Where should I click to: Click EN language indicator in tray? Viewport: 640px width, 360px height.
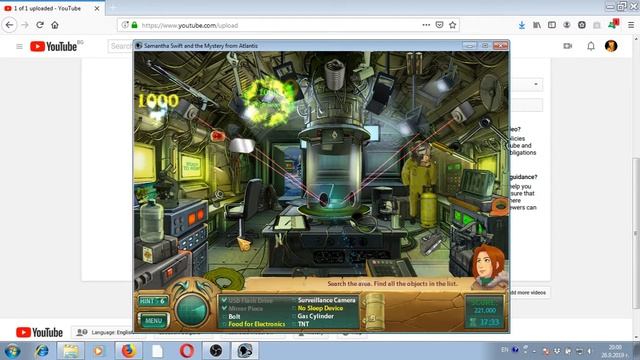tap(504, 350)
